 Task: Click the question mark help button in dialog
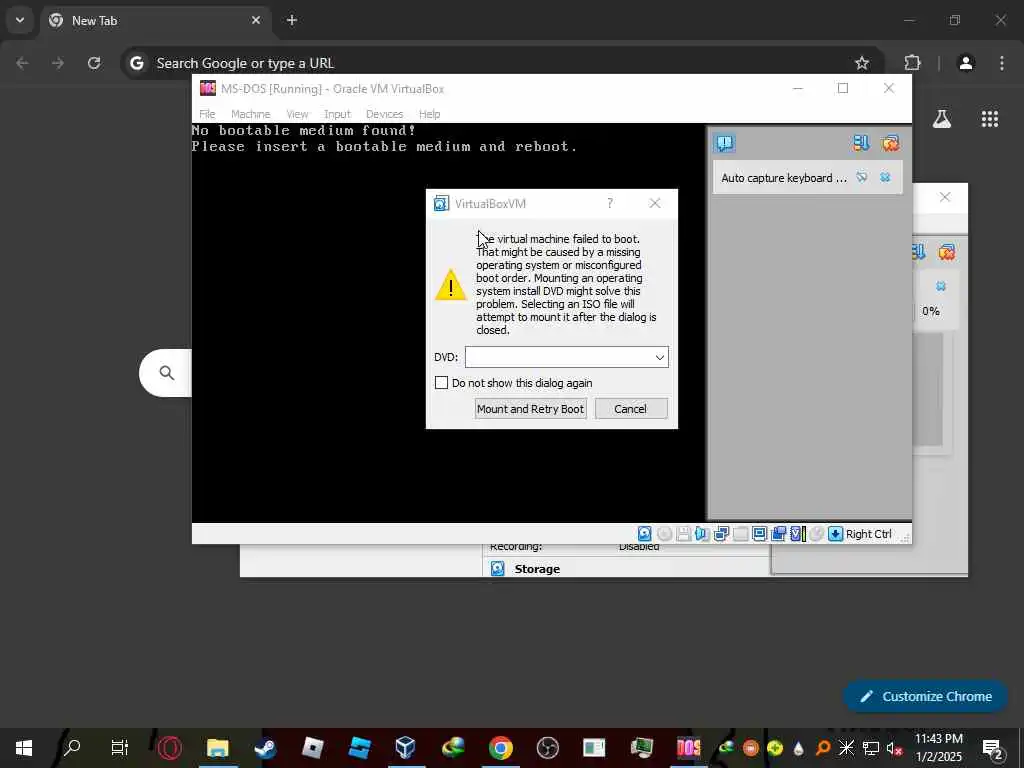click(x=610, y=203)
